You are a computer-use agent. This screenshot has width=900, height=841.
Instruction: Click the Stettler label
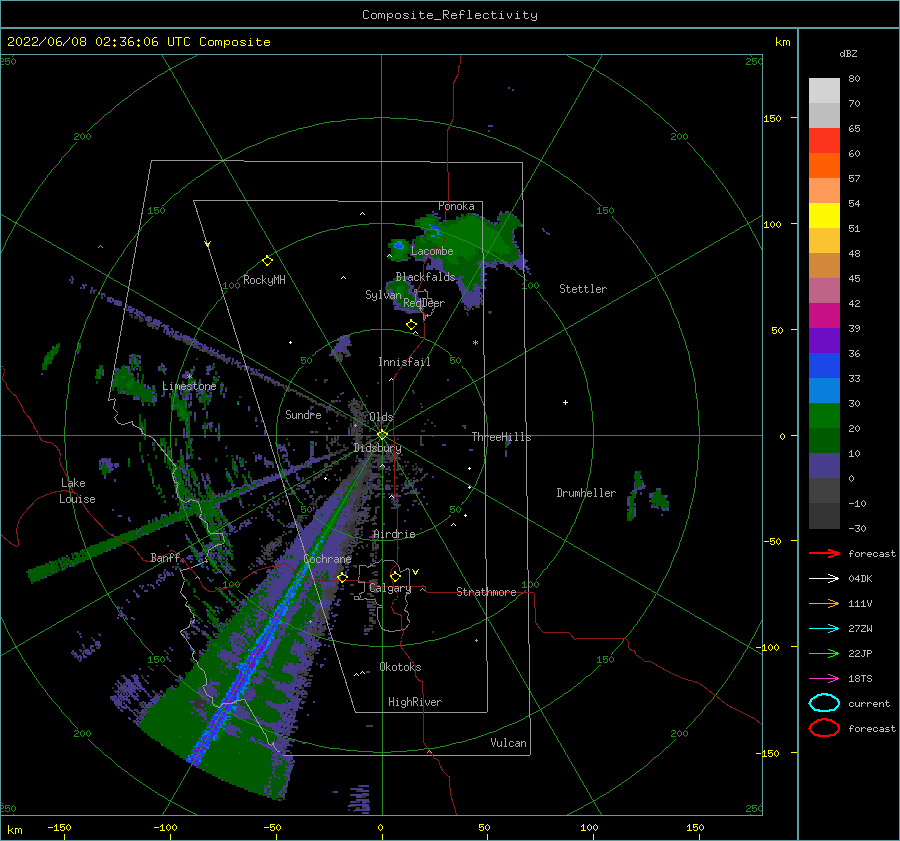583,289
